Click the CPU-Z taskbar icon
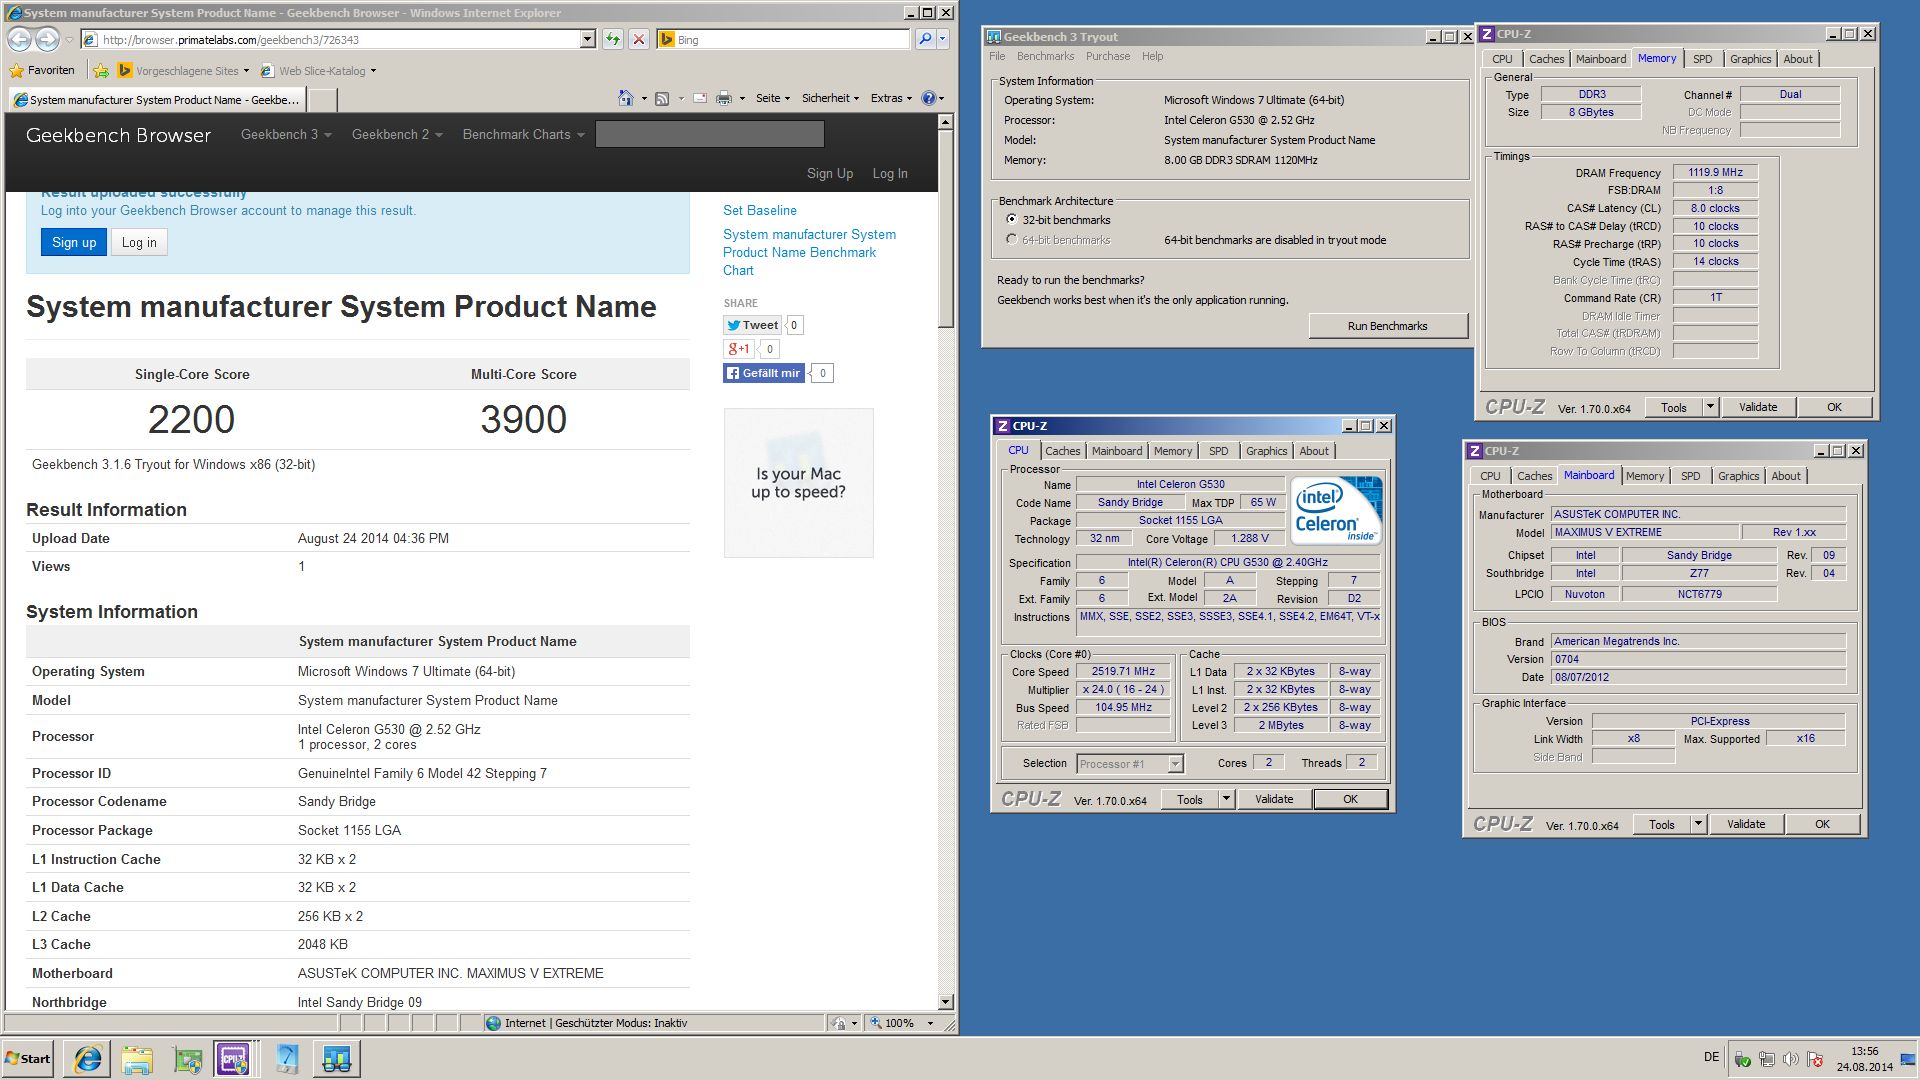Image resolution: width=1920 pixels, height=1080 pixels. pyautogui.click(x=233, y=1059)
